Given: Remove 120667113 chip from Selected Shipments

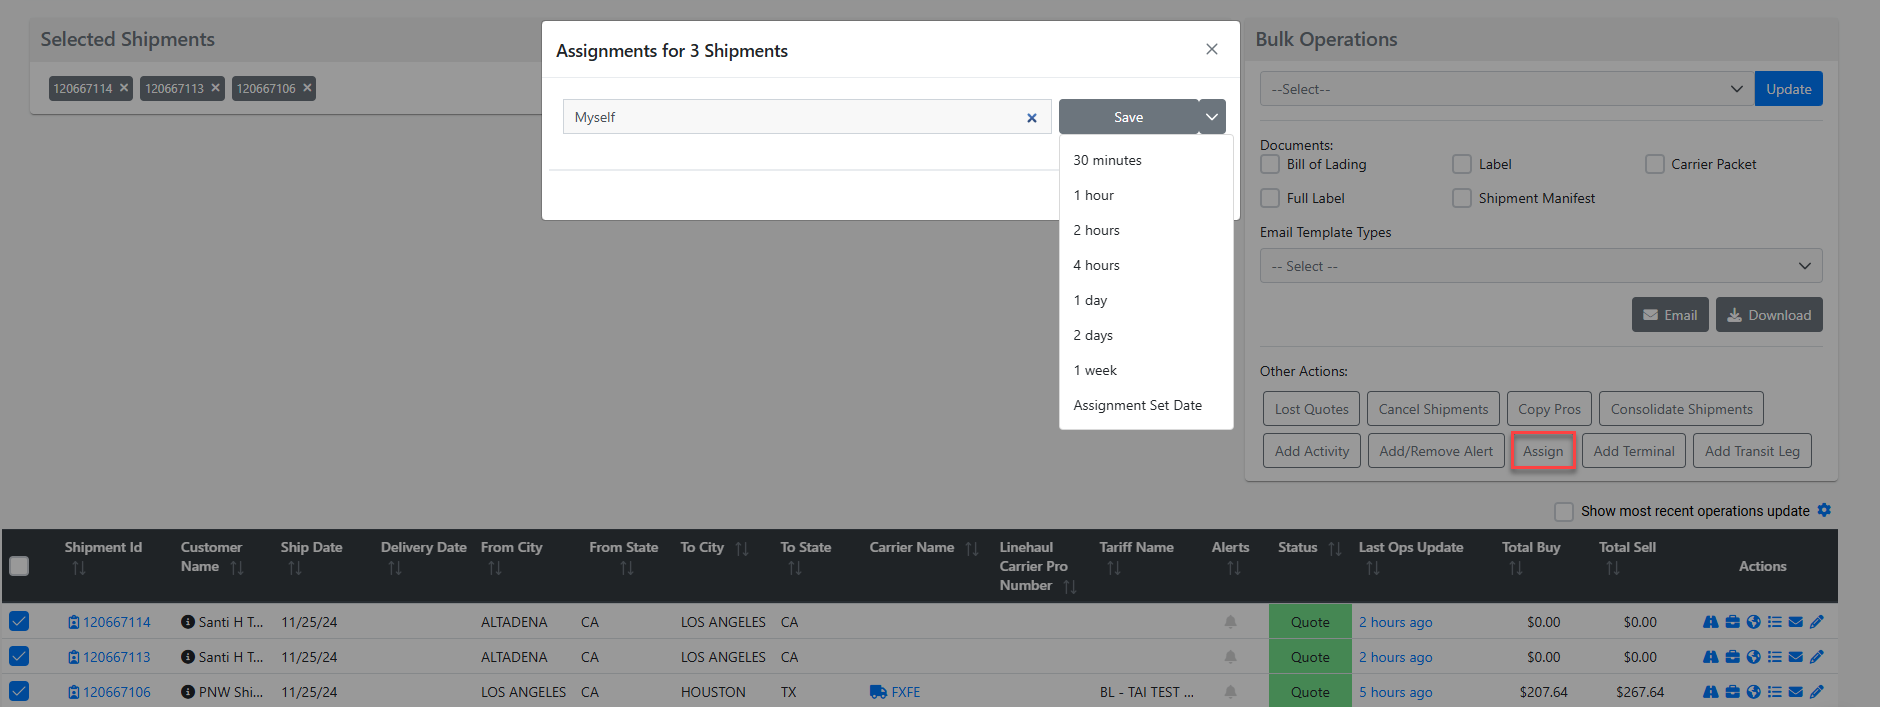Looking at the screenshot, I should (215, 88).
